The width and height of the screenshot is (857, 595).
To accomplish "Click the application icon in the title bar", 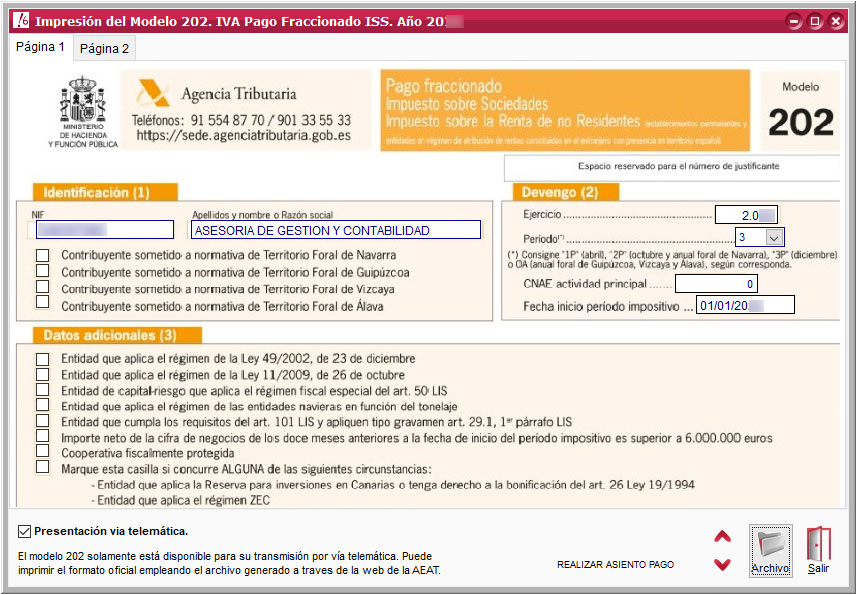I will pyautogui.click(x=20, y=20).
